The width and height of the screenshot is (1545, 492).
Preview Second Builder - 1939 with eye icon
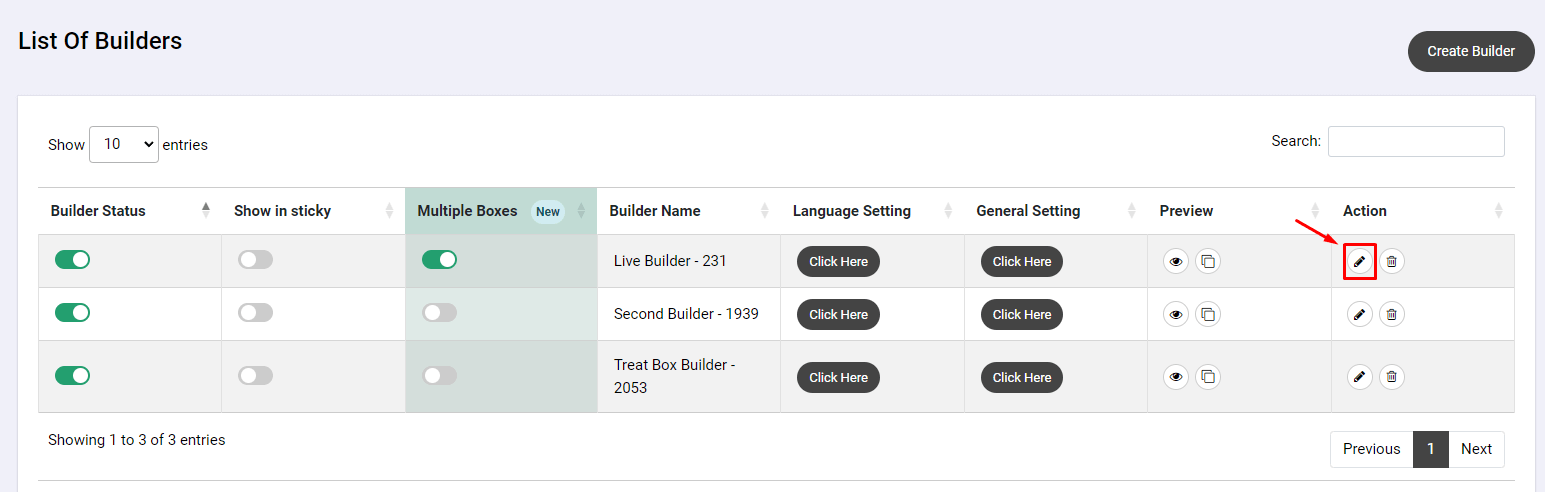click(x=1176, y=314)
